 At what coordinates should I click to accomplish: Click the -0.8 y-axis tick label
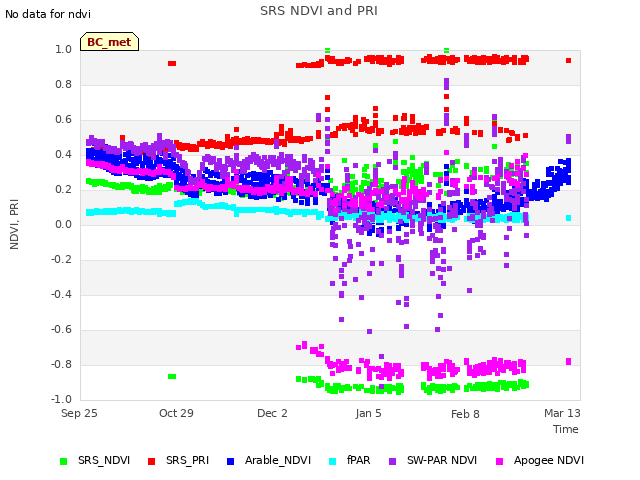[x=61, y=364]
